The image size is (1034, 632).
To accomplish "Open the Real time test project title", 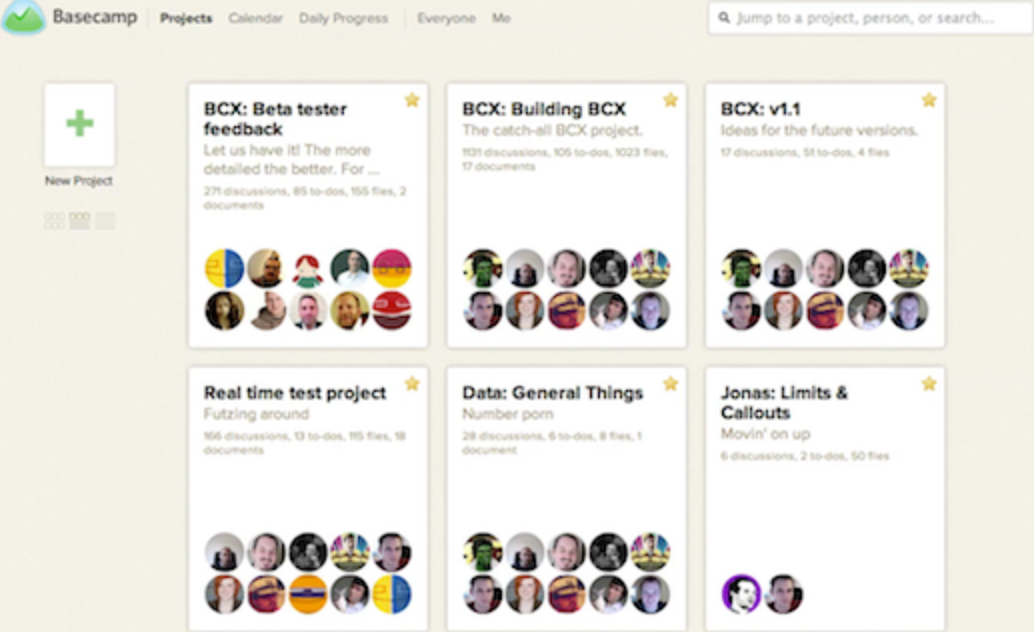I will pos(295,393).
